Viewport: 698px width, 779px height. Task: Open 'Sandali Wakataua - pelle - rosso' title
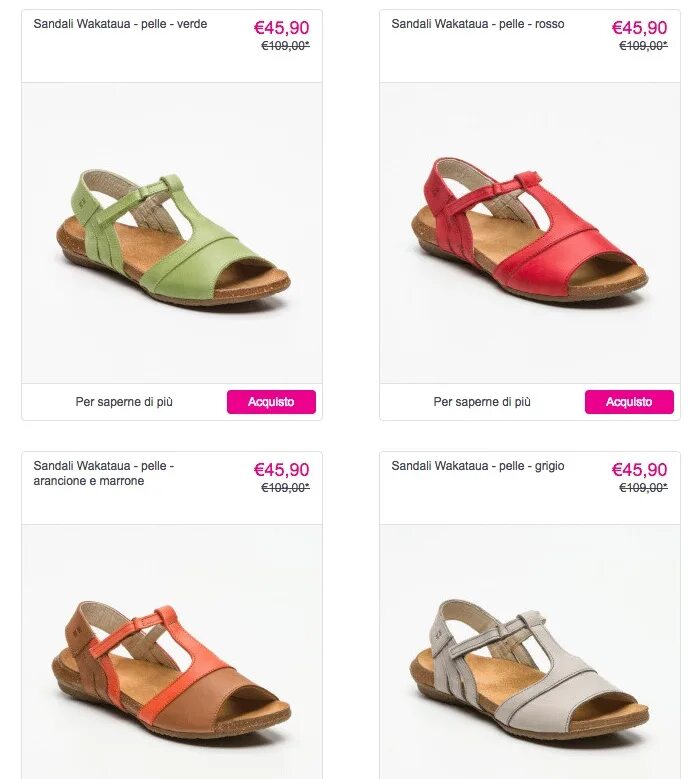[x=477, y=24]
